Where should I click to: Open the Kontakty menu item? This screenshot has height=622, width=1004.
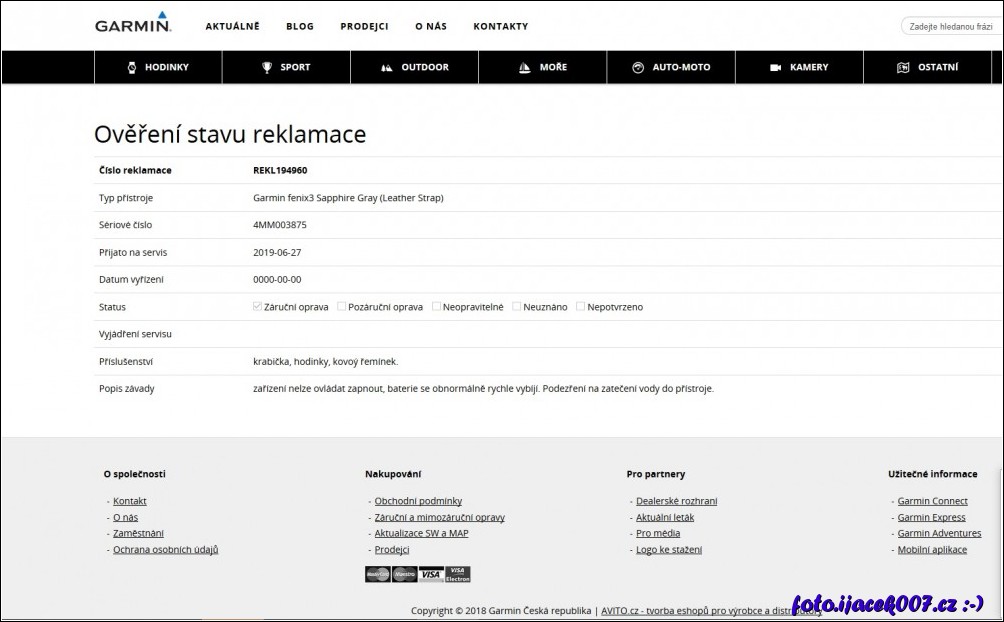pyautogui.click(x=500, y=26)
